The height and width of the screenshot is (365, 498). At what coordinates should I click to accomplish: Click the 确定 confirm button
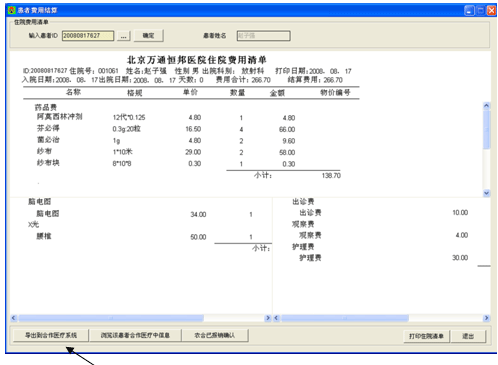pyautogui.click(x=148, y=36)
